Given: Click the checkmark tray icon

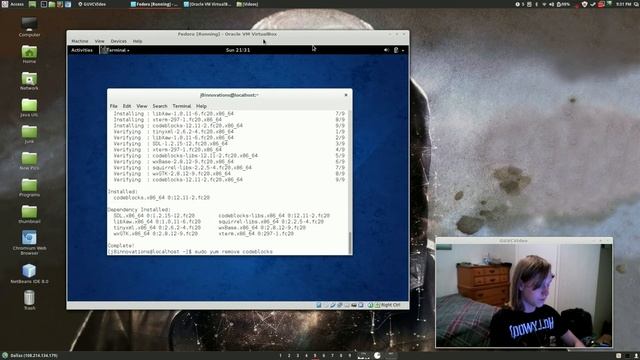Looking at the screenshot, I should pyautogui.click(x=593, y=4).
